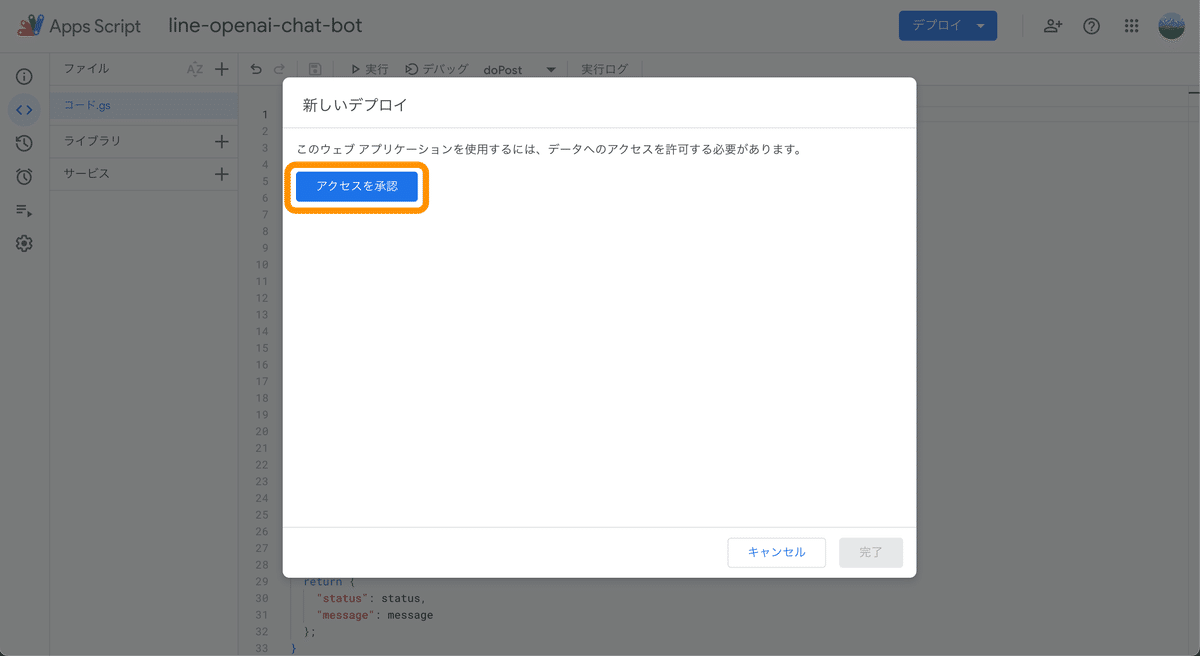Open the Triggers alarm clock icon
1200x656 pixels.
pyautogui.click(x=25, y=177)
